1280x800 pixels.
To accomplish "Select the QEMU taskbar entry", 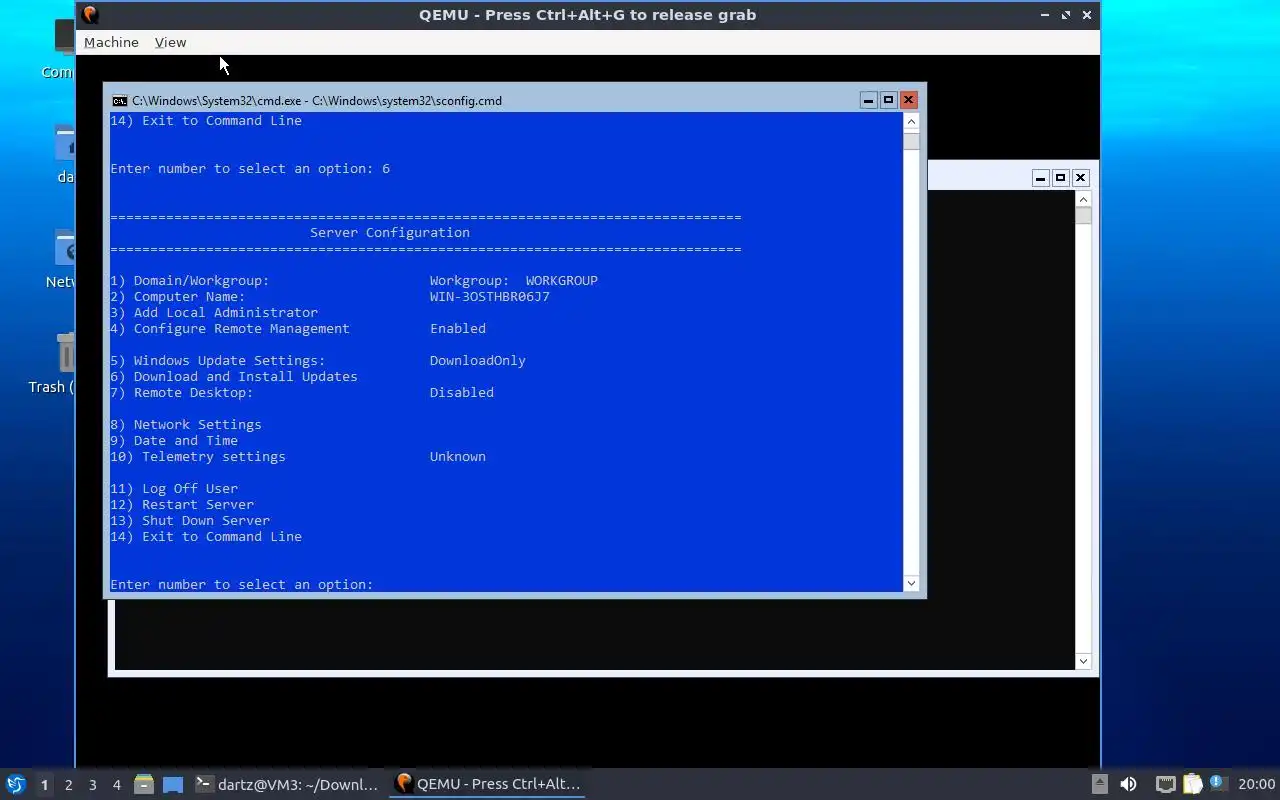I will point(488,784).
